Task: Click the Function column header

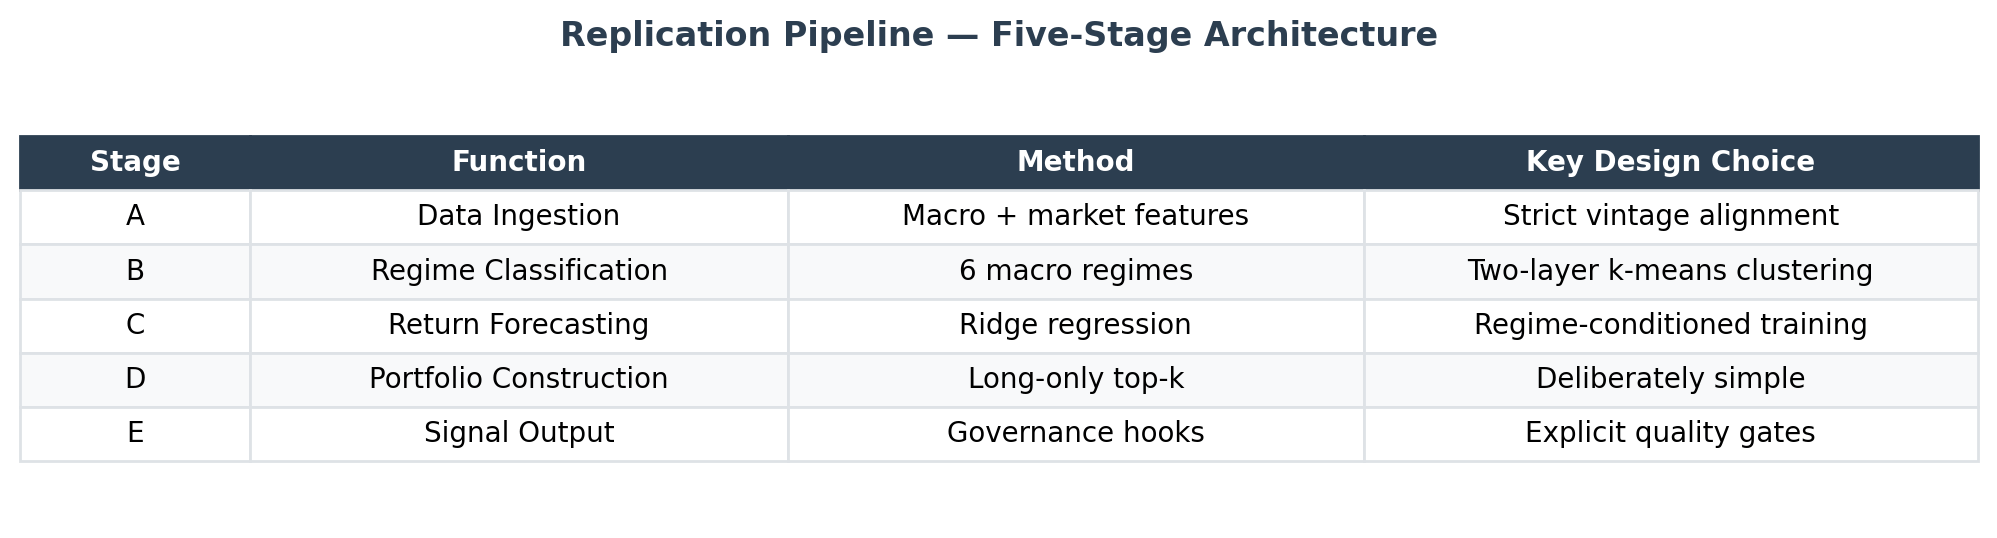Action: [519, 162]
